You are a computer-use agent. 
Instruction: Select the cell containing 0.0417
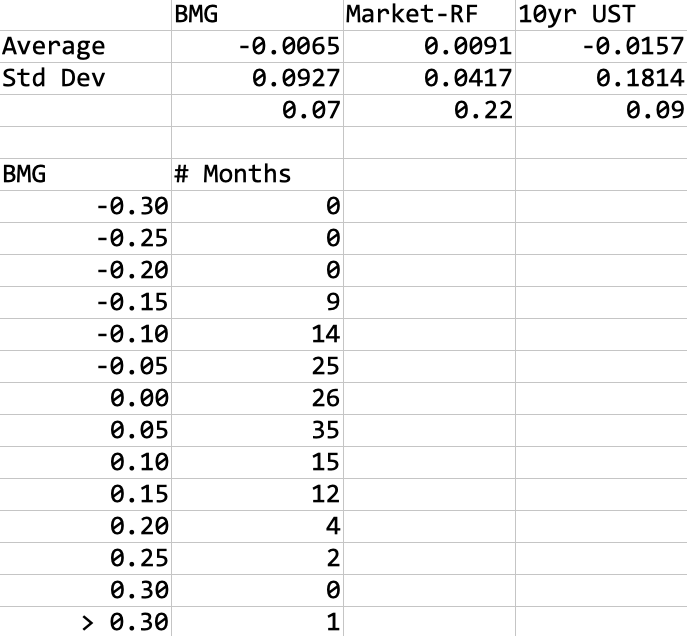(429, 78)
